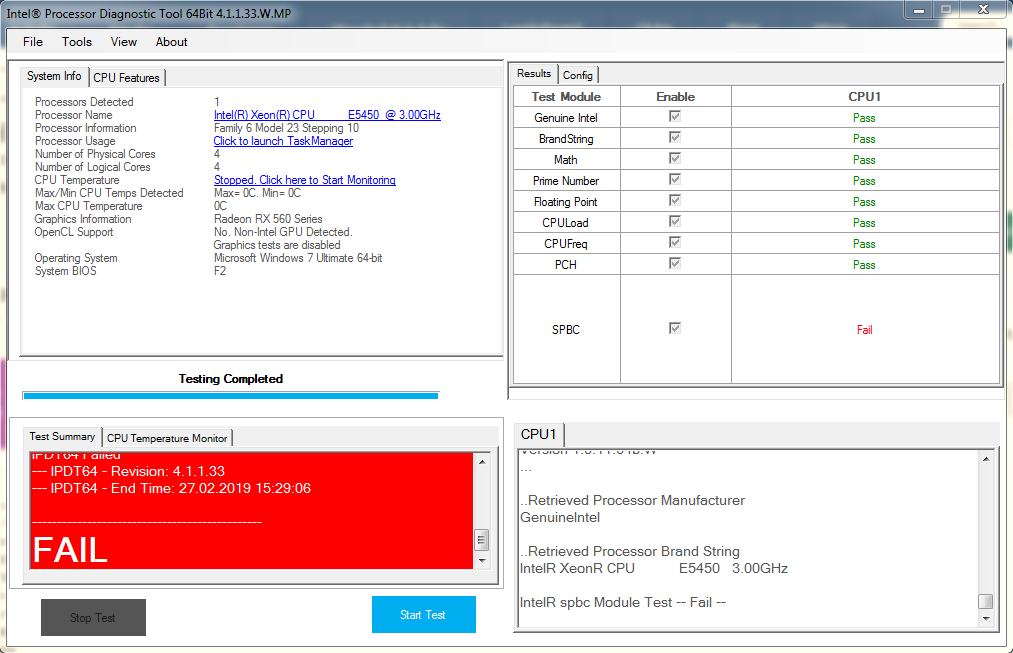Image resolution: width=1013 pixels, height=653 pixels.
Task: Click the Stop Test button
Action: click(x=93, y=617)
